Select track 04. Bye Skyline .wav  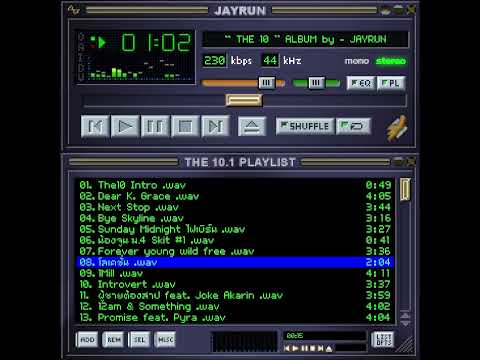point(235,218)
